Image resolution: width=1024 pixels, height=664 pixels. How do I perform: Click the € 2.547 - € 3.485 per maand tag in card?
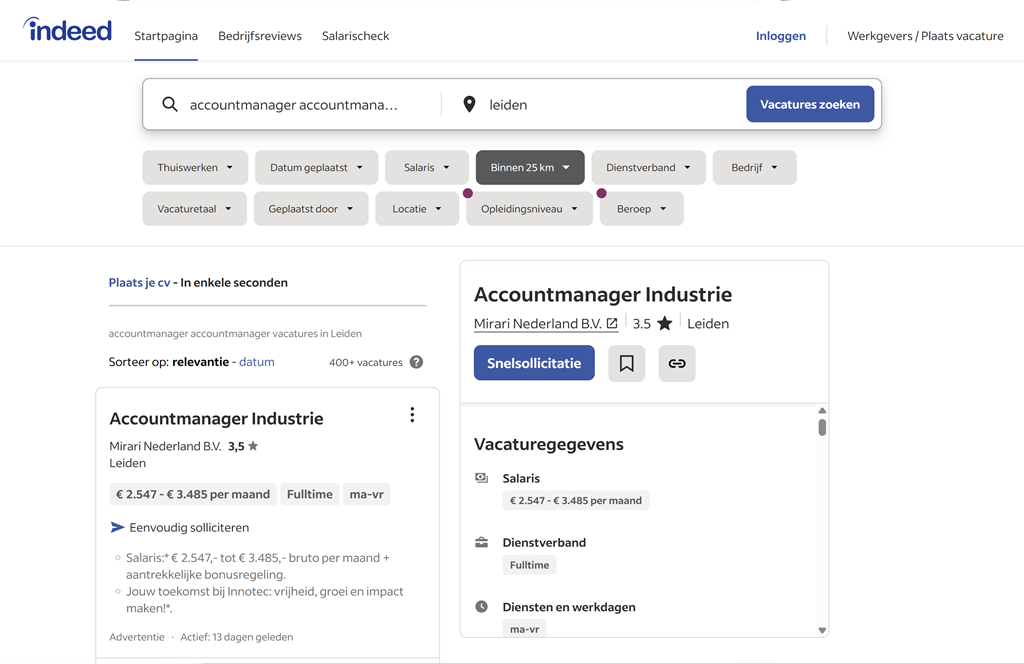click(x=193, y=494)
